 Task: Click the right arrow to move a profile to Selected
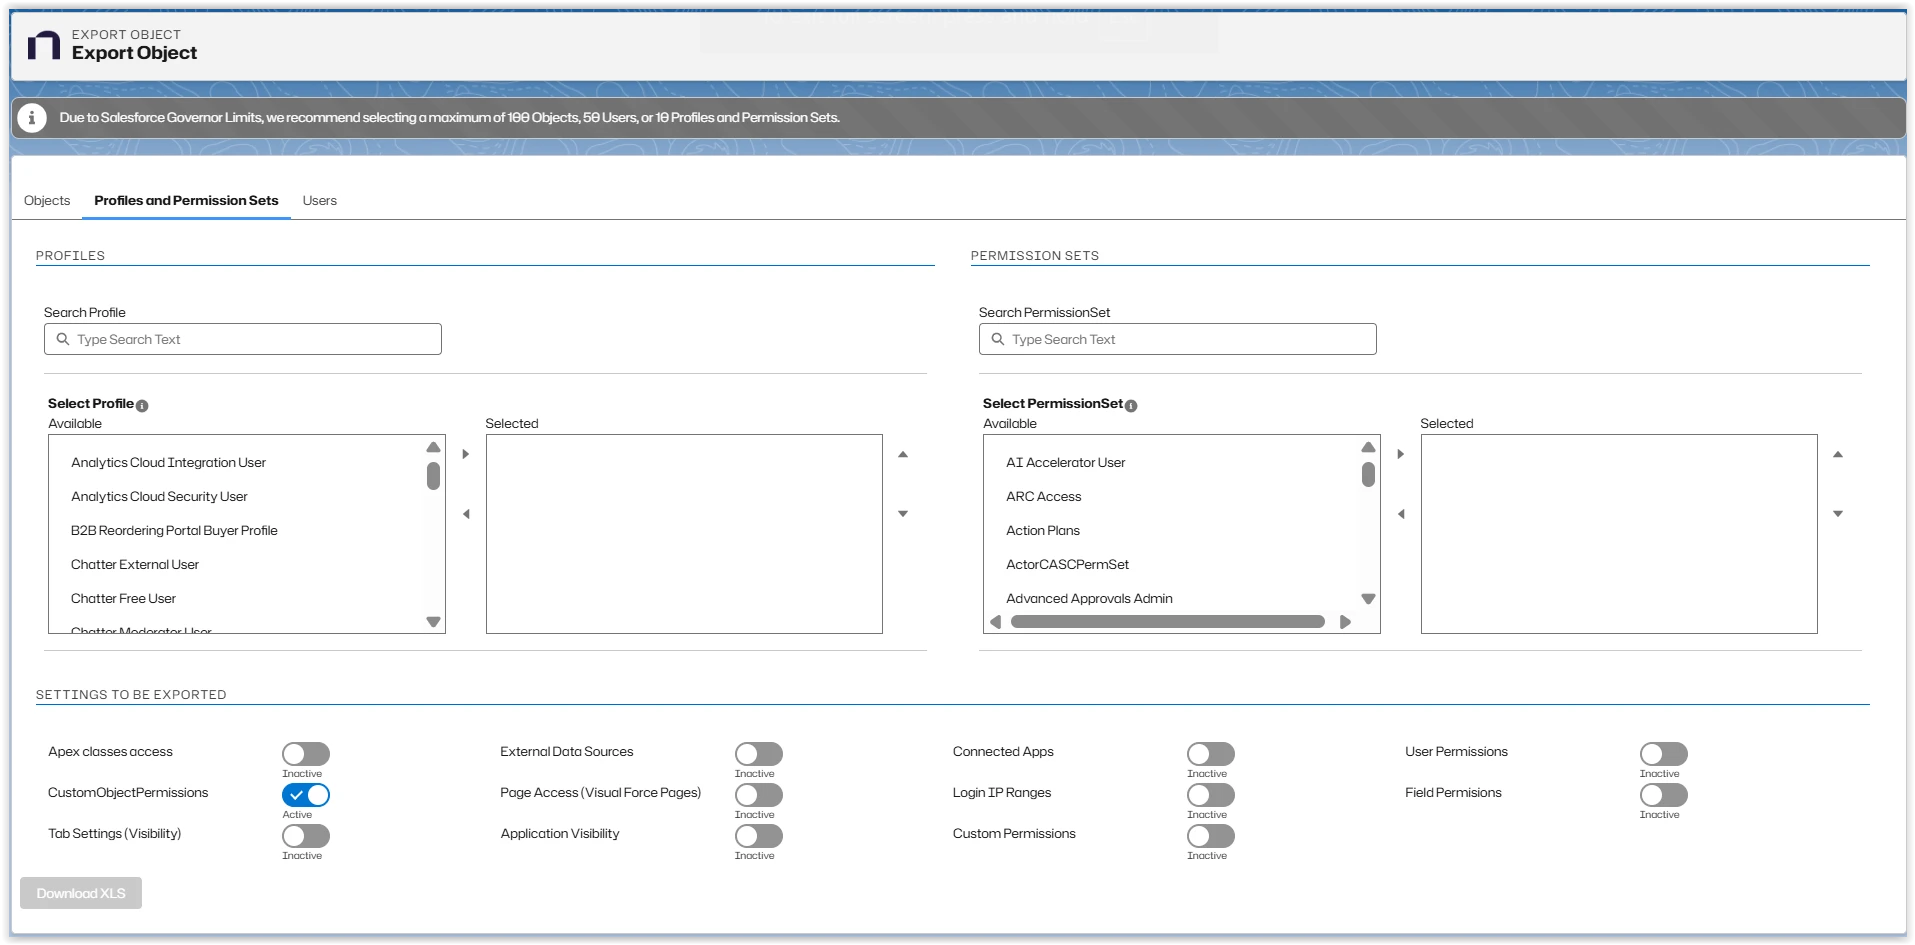[465, 453]
